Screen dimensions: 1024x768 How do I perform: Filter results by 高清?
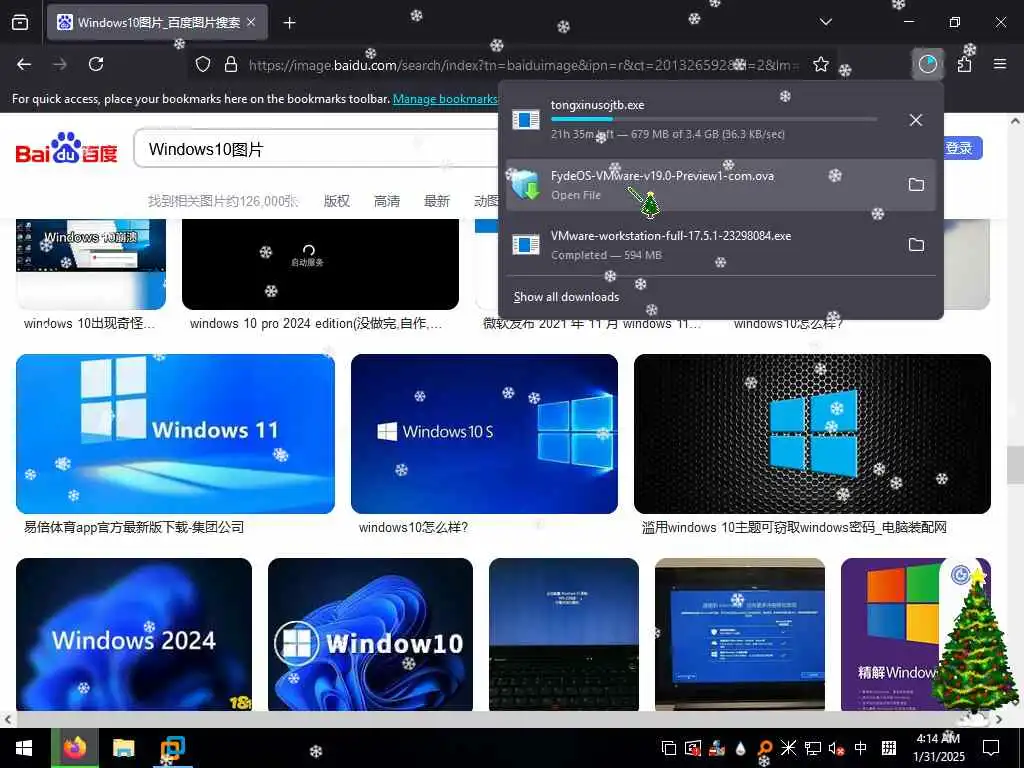pos(387,201)
